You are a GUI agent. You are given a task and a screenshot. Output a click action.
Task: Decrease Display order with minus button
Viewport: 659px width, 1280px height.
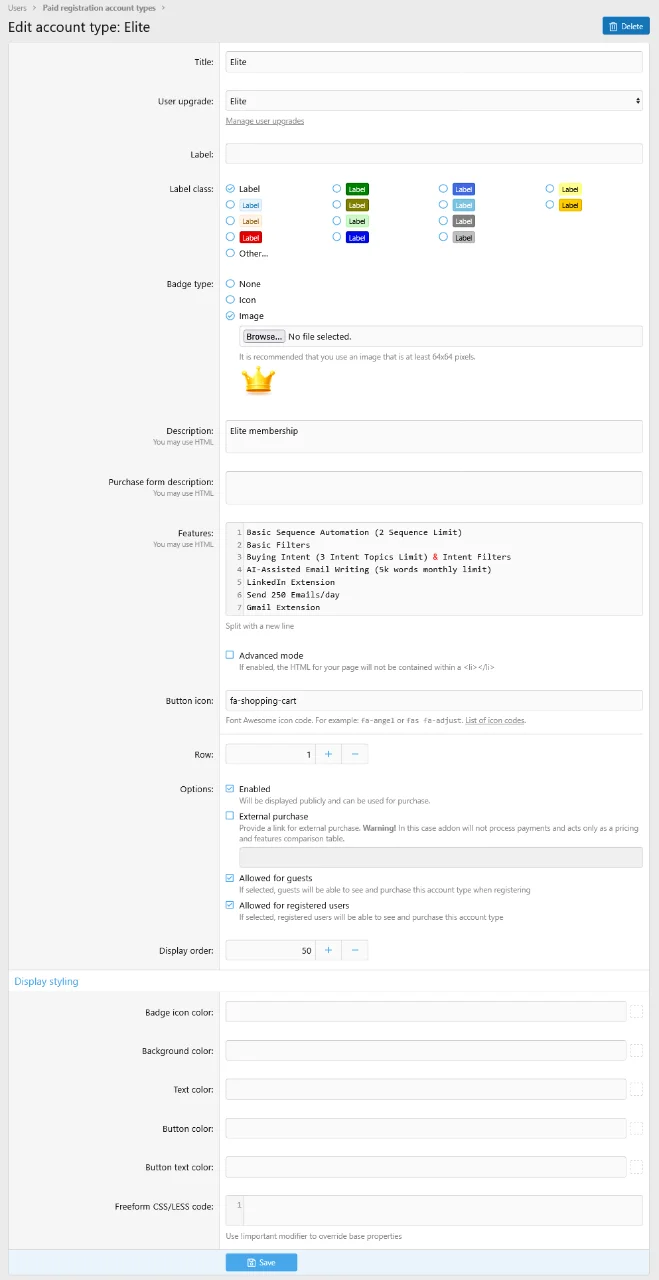click(x=355, y=950)
